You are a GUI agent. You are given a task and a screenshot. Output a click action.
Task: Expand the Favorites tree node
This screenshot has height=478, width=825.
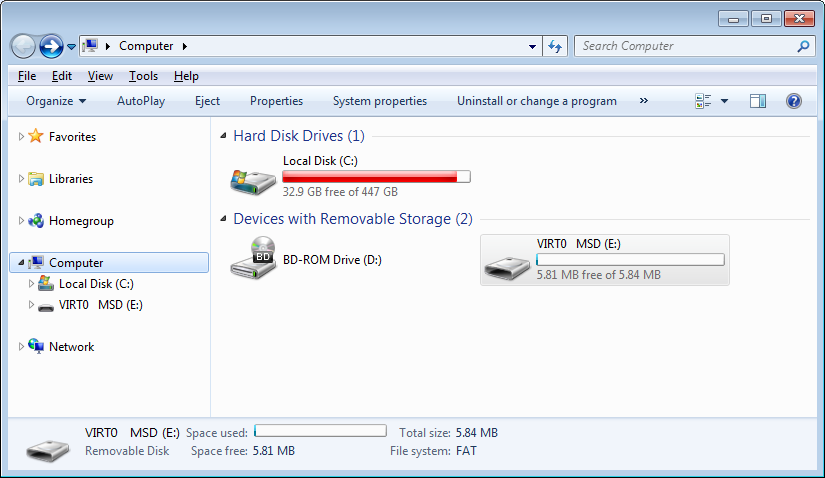[21, 136]
